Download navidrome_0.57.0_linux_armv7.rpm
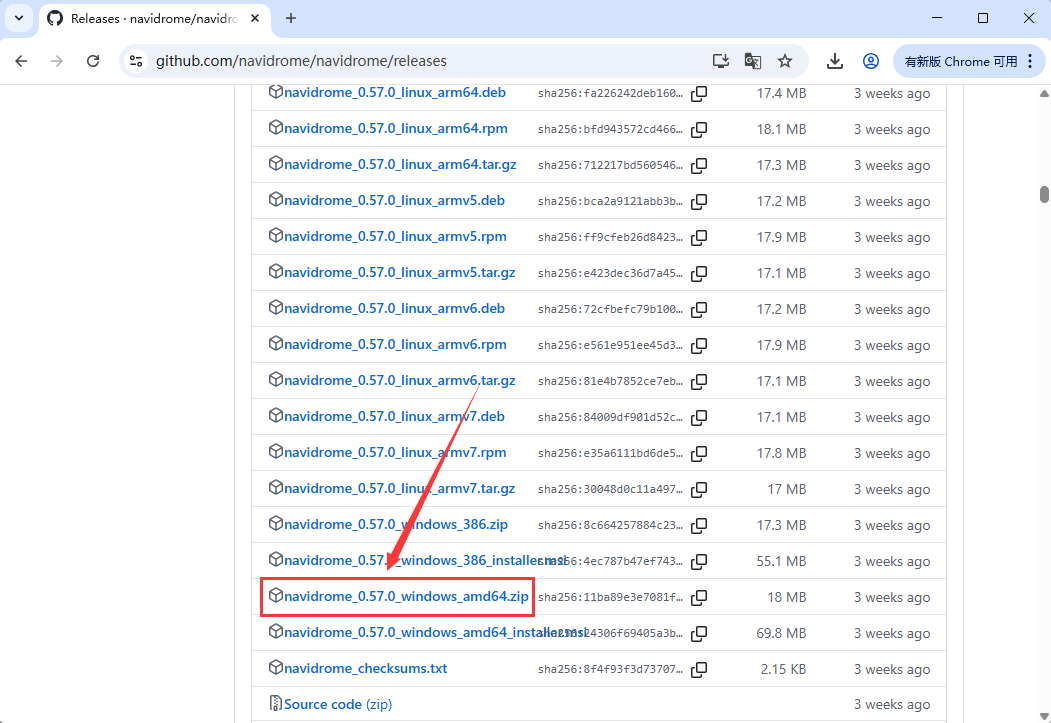Screen dimensions: 1051x723 (x=395, y=452)
